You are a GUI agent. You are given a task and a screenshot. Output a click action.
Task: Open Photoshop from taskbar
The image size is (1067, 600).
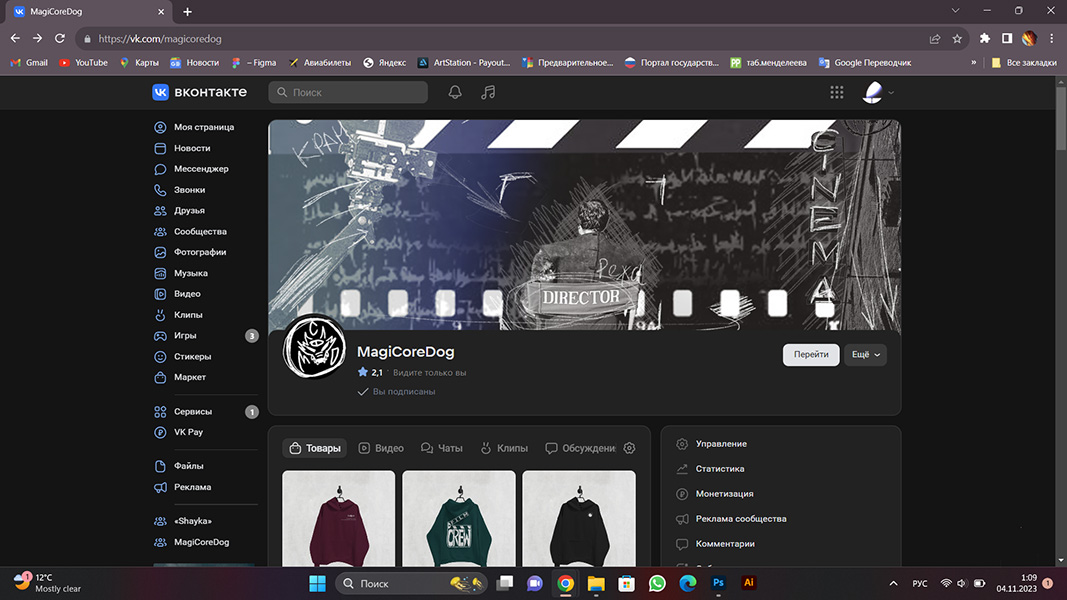[x=718, y=583]
